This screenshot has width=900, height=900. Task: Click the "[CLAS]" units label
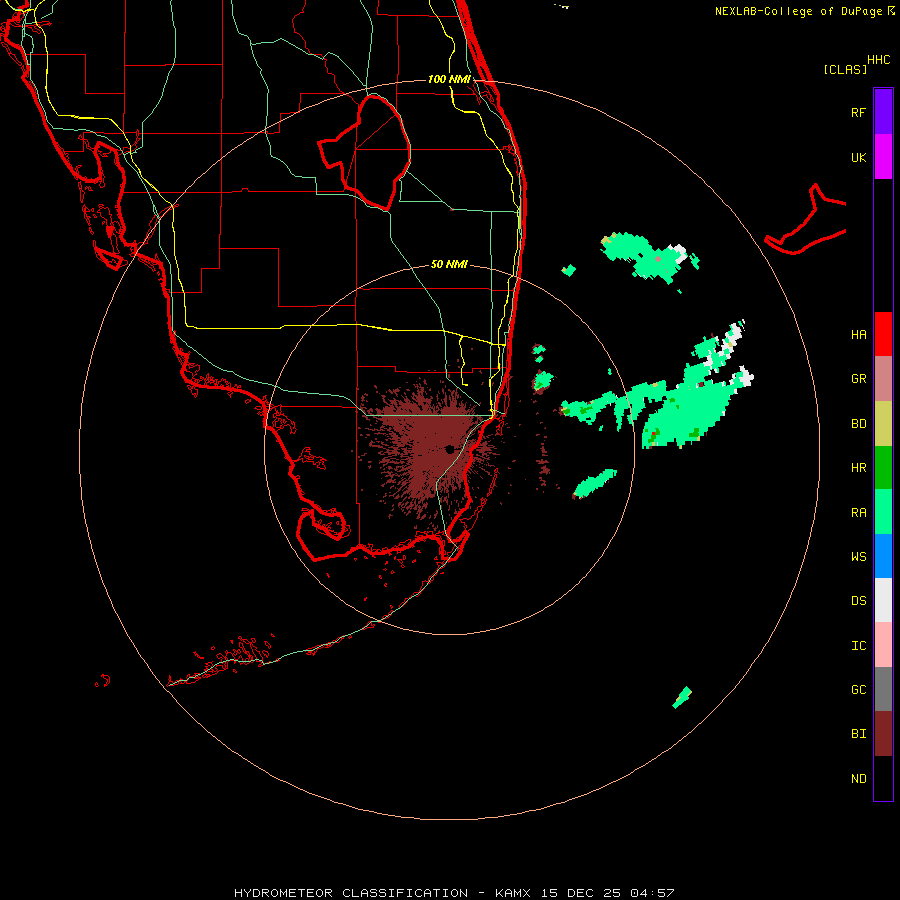[x=845, y=69]
